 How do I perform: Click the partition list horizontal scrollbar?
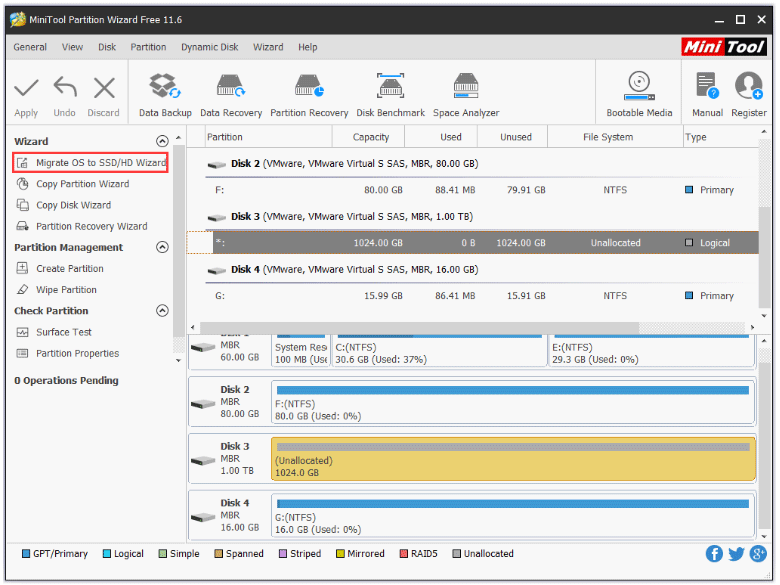pos(420,327)
